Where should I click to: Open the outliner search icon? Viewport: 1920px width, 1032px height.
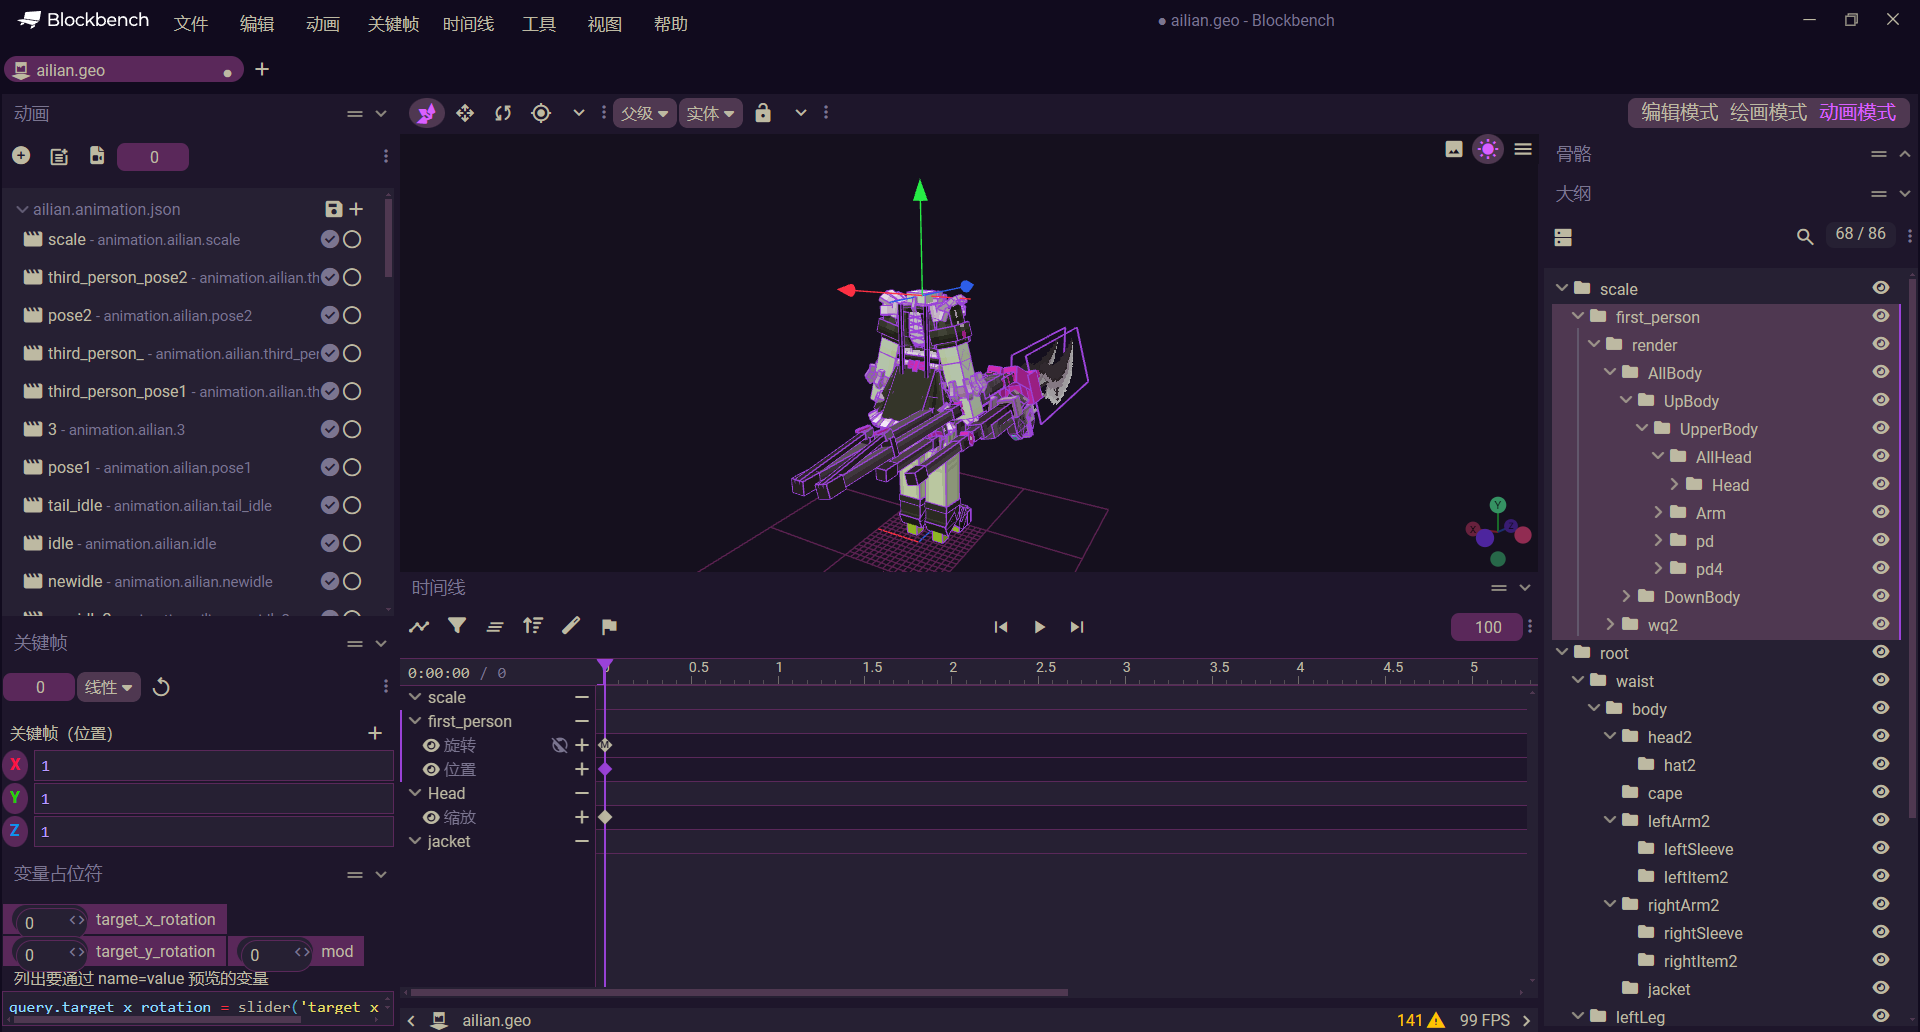1804,237
